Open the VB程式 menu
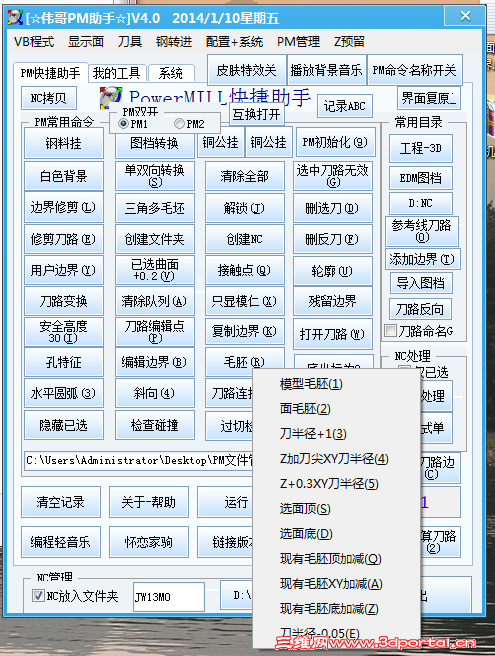This screenshot has width=495, height=656. [34, 42]
